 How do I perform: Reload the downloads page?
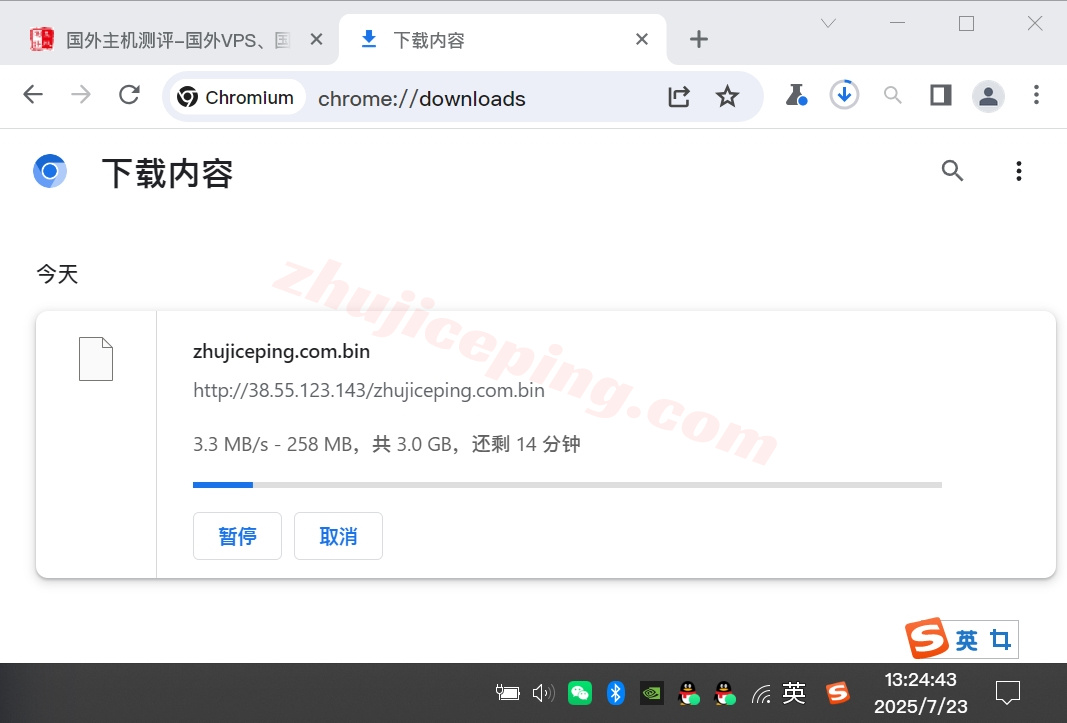[129, 95]
